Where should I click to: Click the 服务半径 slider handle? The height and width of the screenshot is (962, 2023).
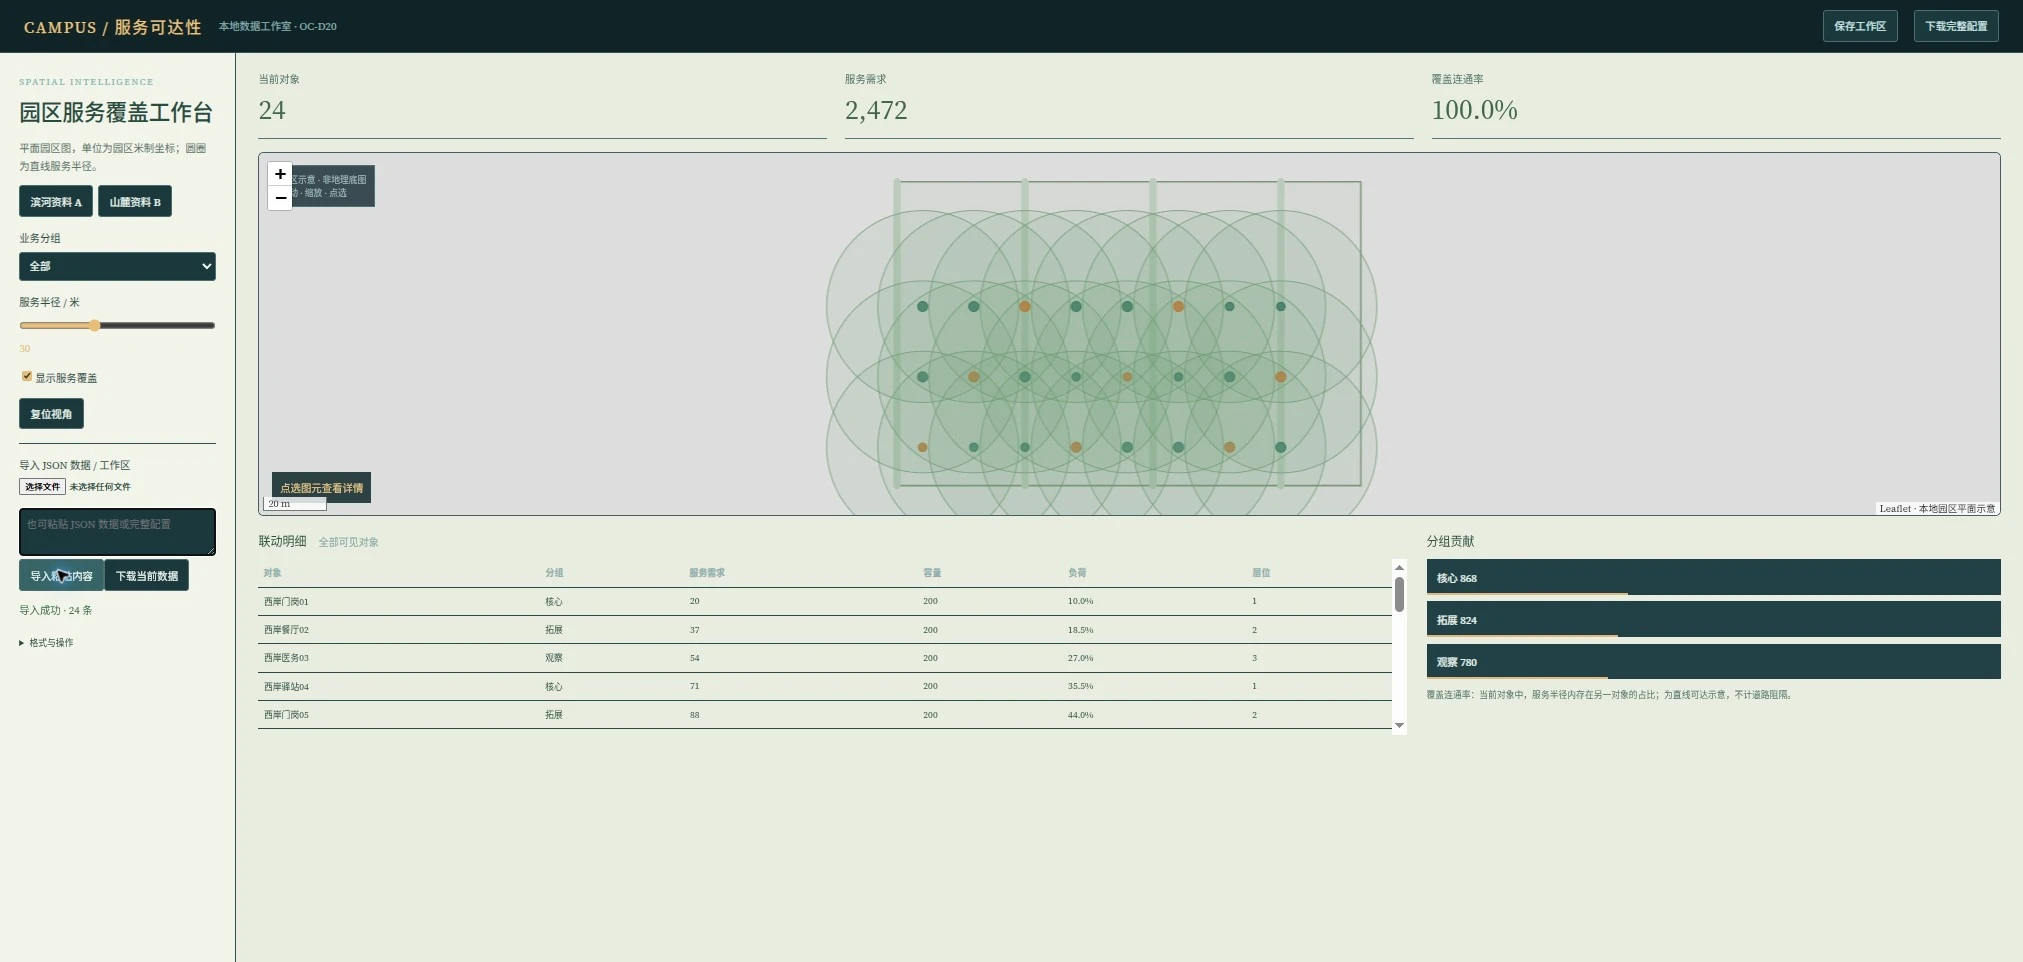point(95,325)
